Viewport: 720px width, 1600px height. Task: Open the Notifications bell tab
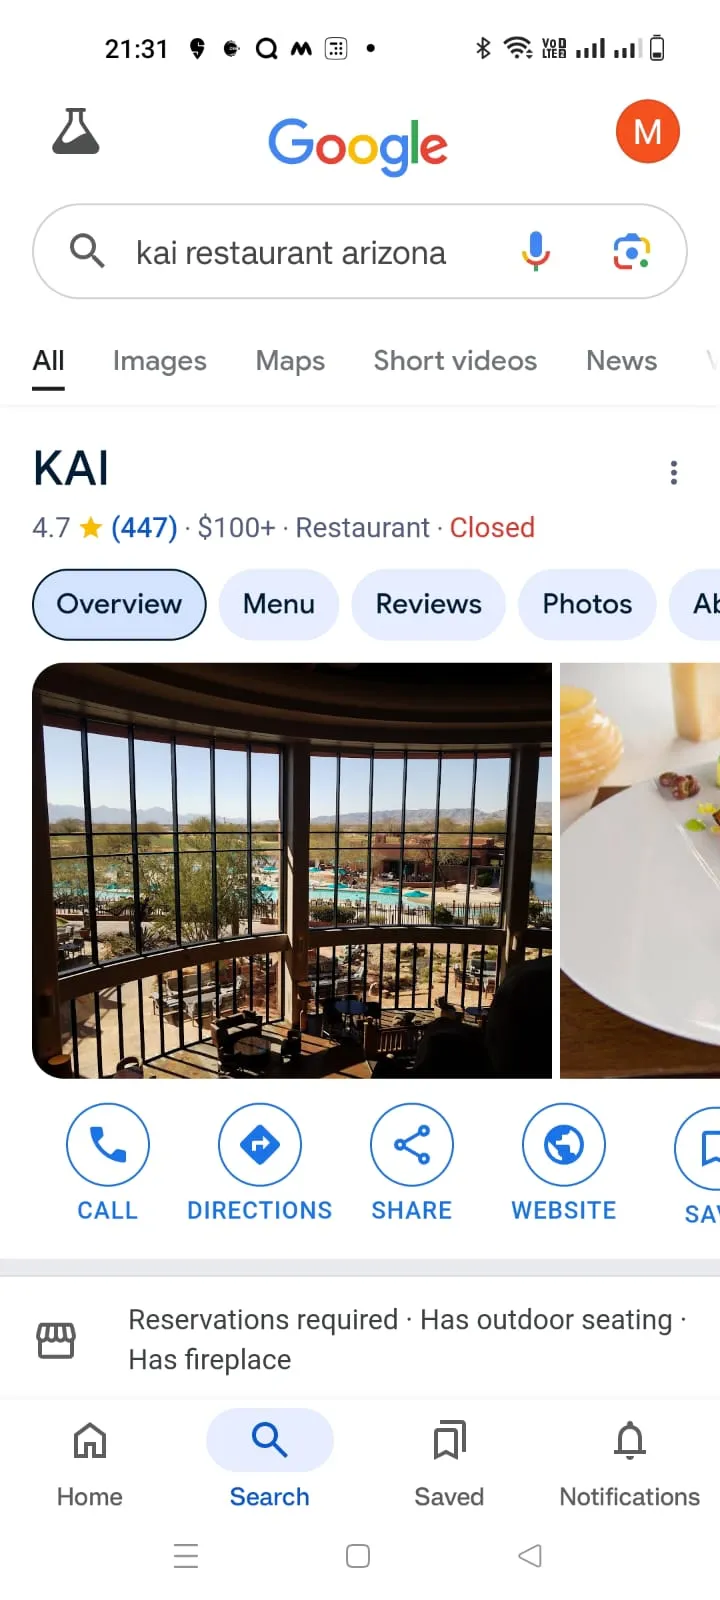[630, 1464]
